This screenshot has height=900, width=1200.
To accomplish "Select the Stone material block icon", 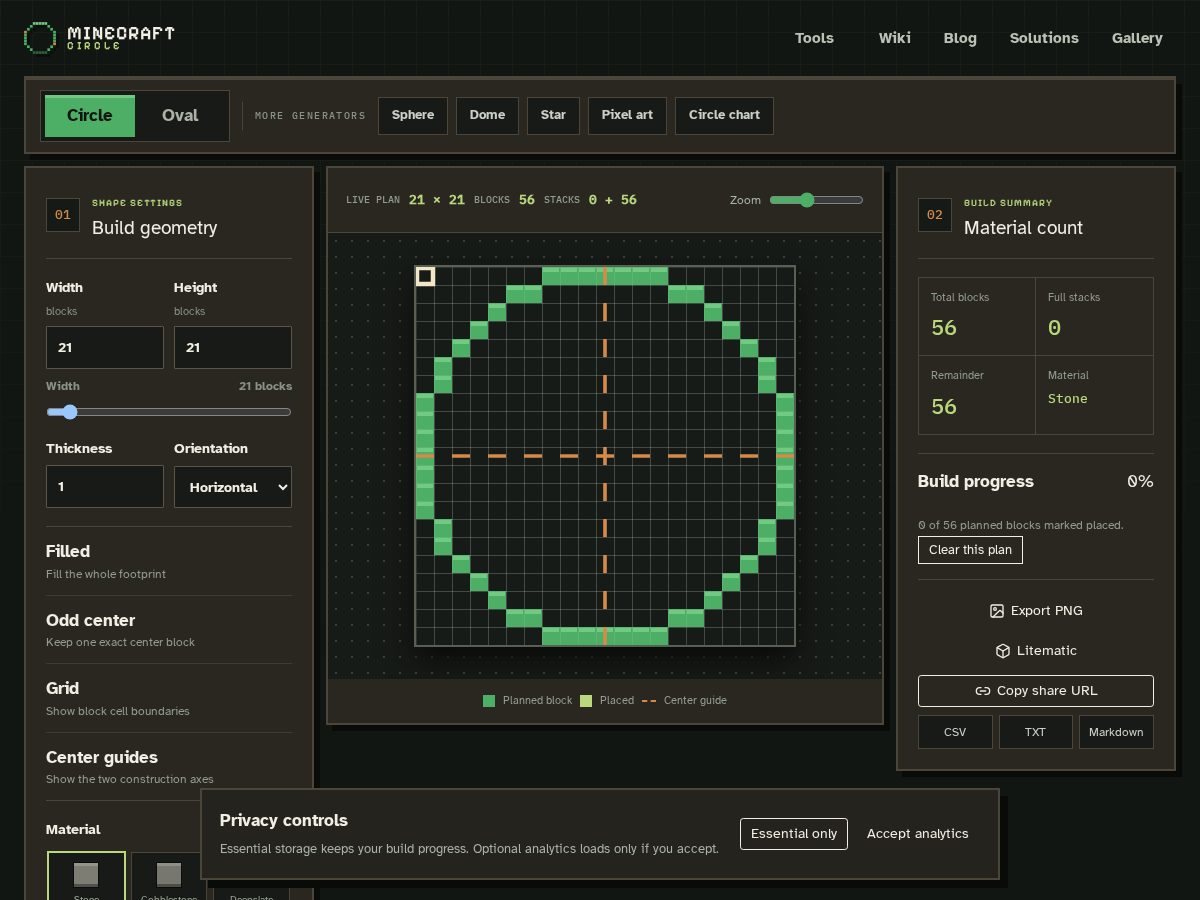I will coord(86,874).
